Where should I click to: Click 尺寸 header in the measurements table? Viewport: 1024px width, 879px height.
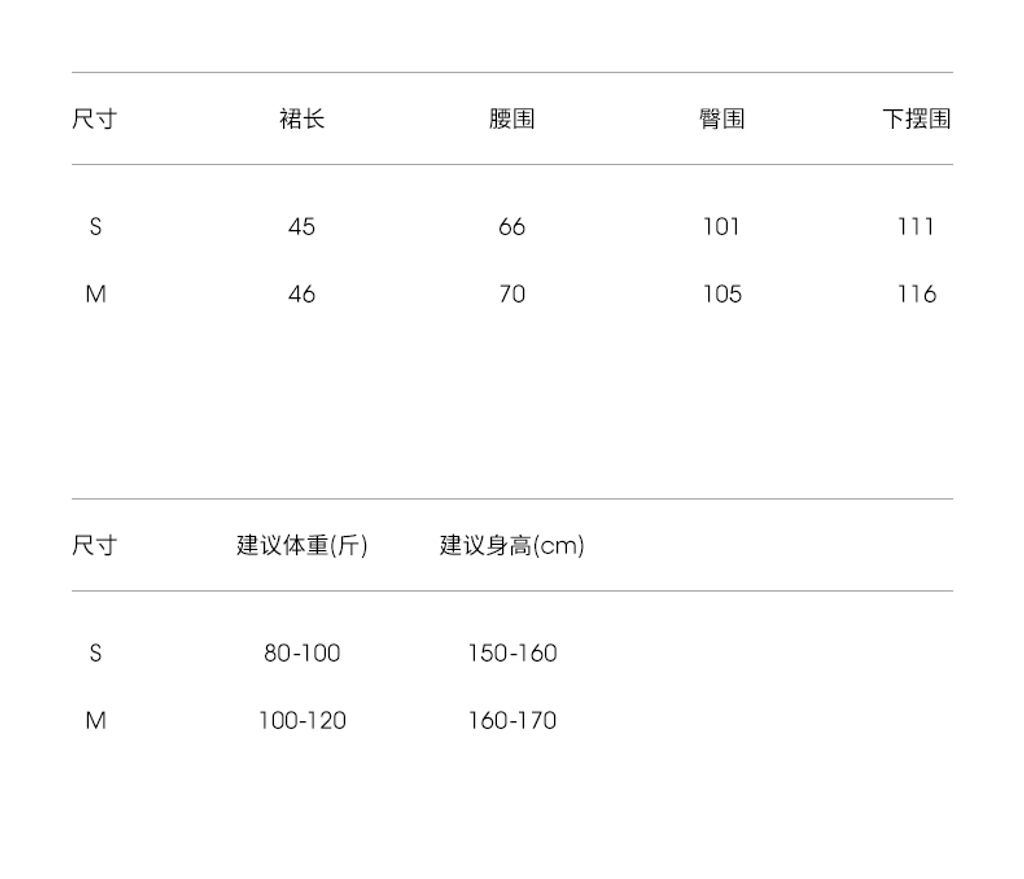coord(94,119)
